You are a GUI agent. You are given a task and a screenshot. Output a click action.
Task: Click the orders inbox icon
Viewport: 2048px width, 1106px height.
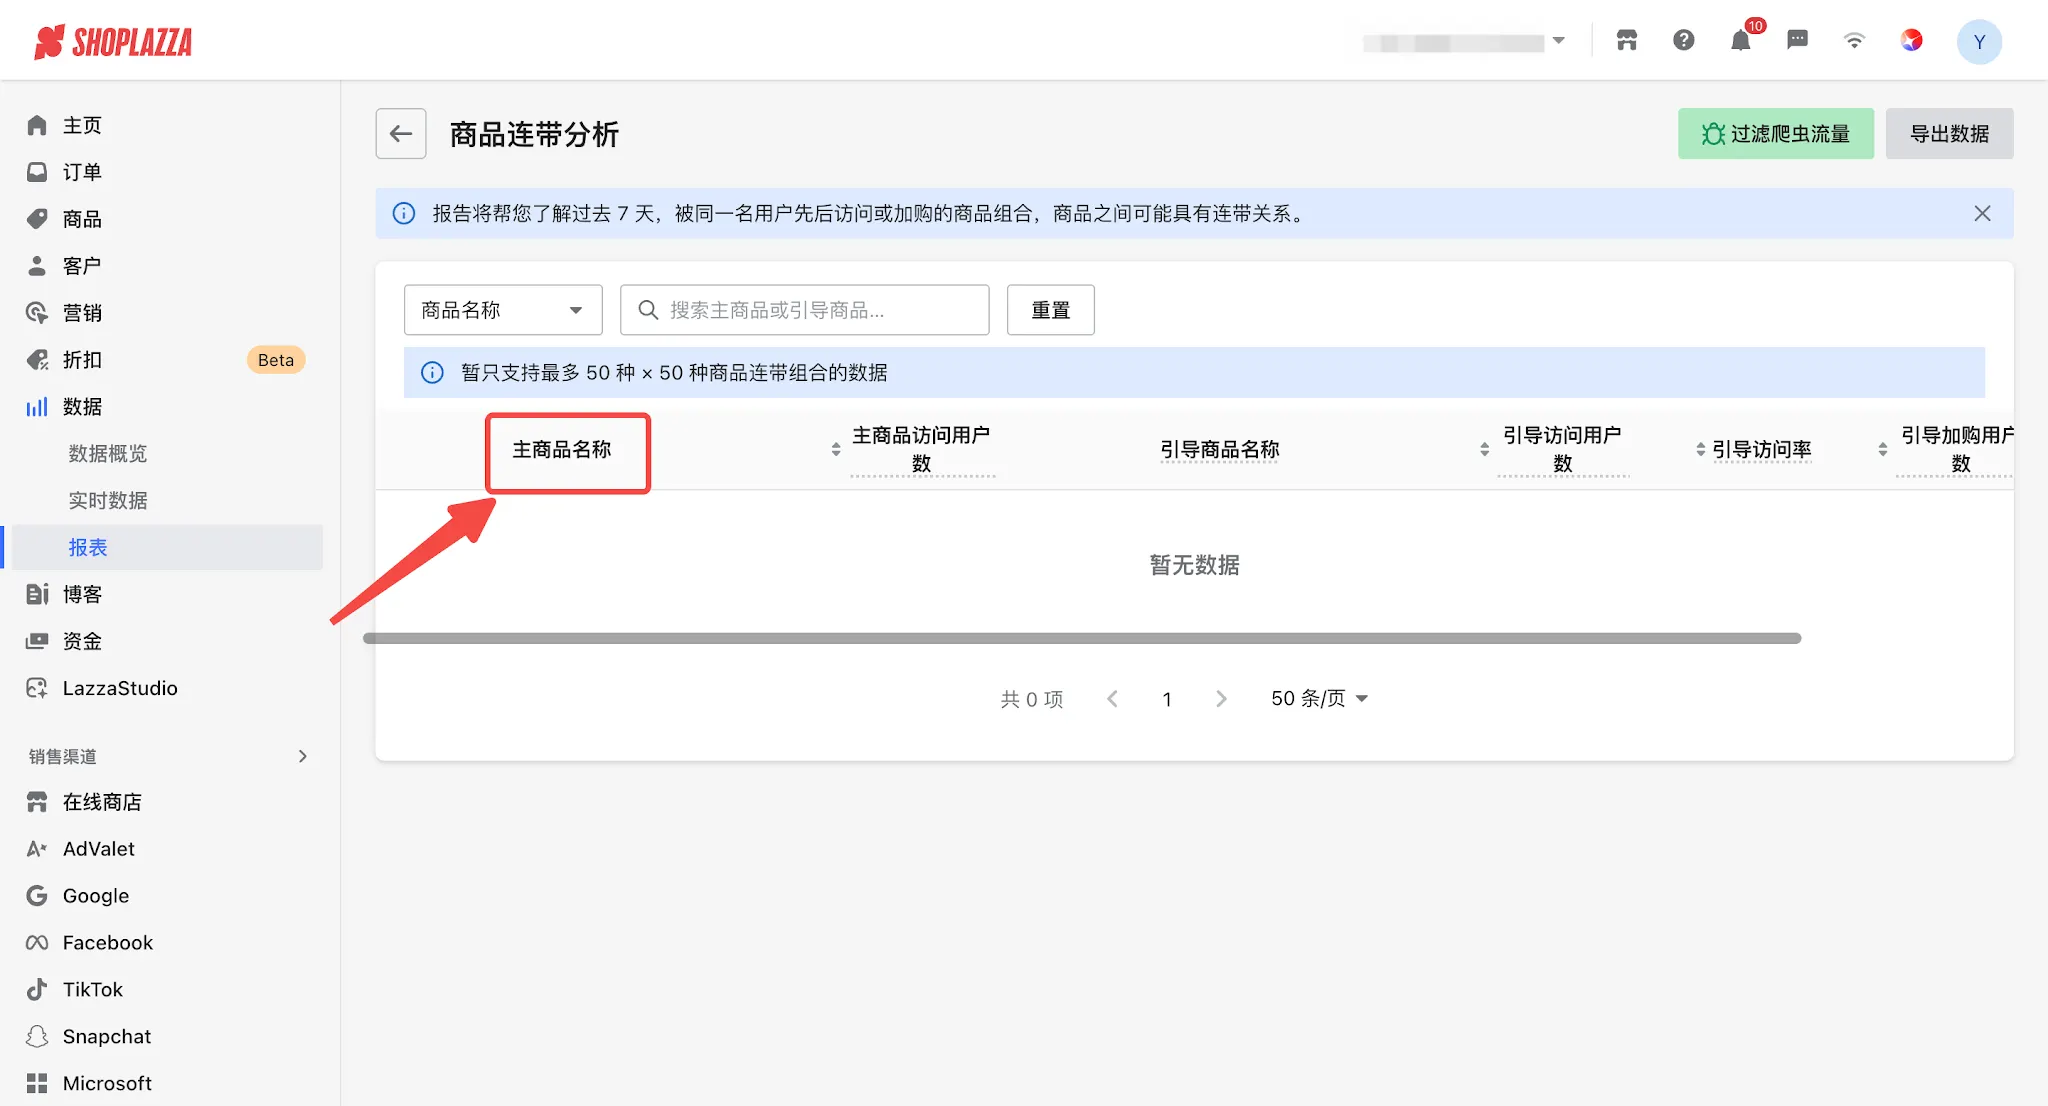37,172
